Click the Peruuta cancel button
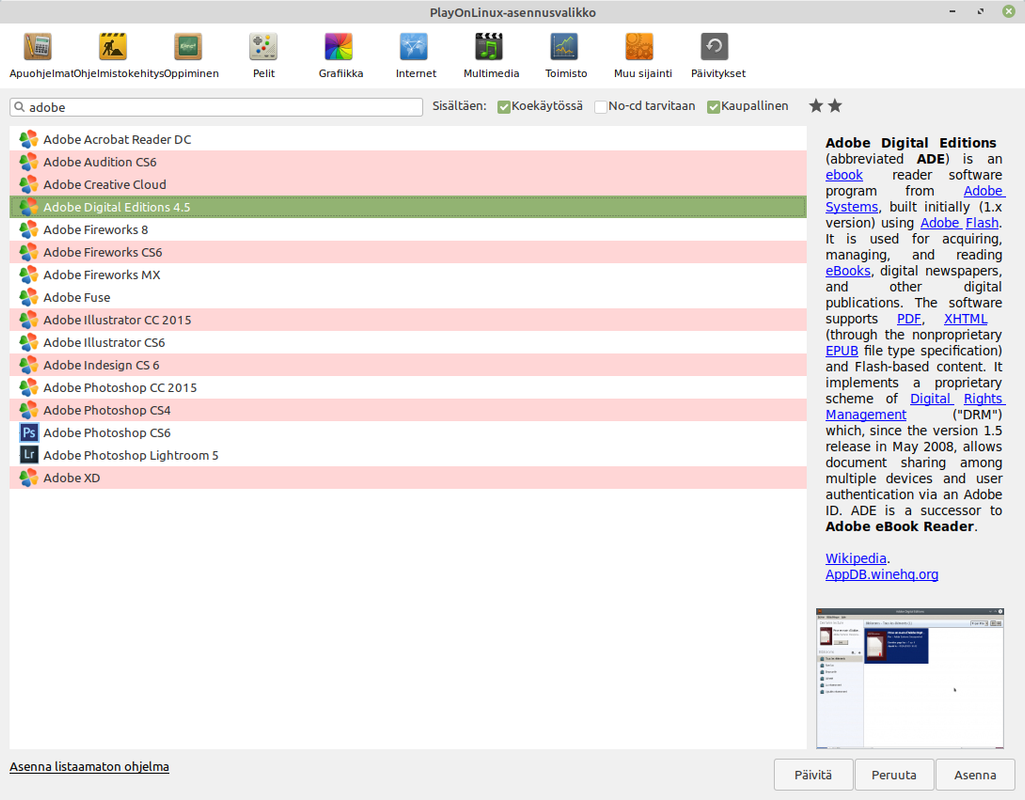Image resolution: width=1025 pixels, height=800 pixels. pyautogui.click(x=894, y=775)
